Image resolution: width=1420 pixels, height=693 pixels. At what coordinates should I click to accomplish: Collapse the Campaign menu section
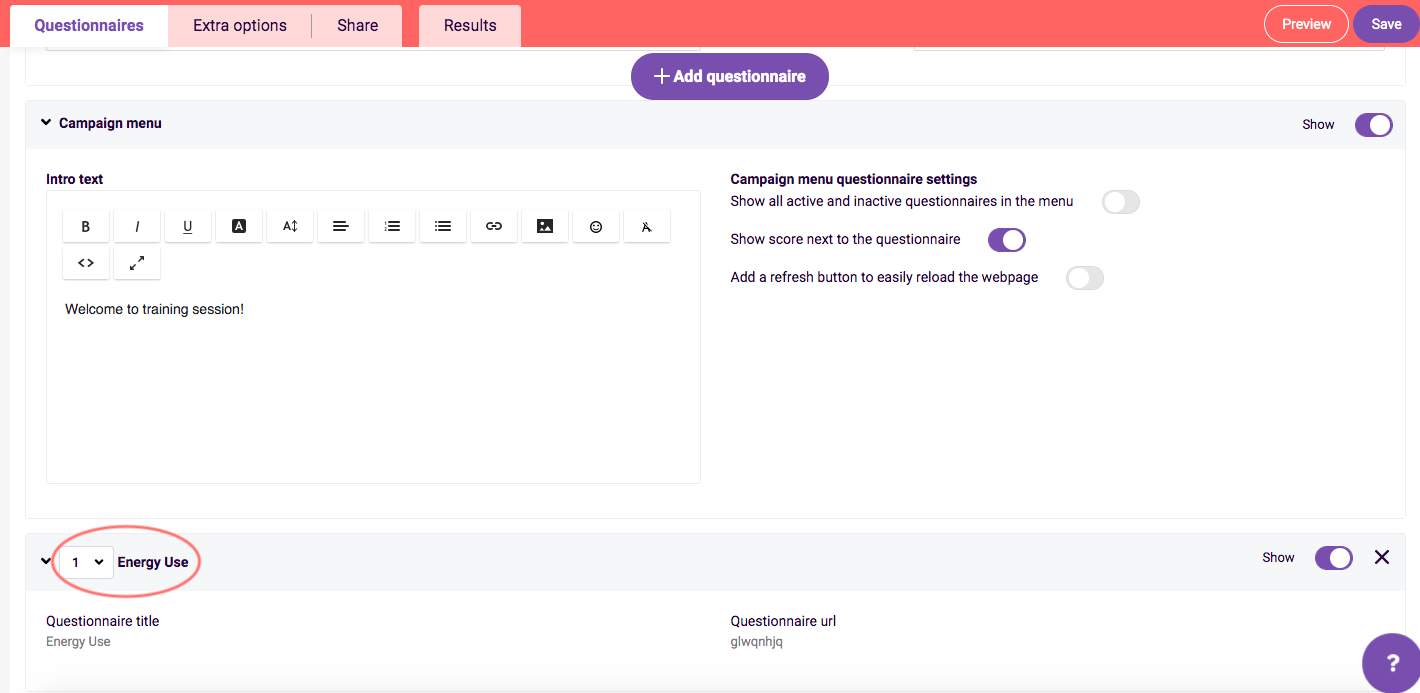click(46, 121)
